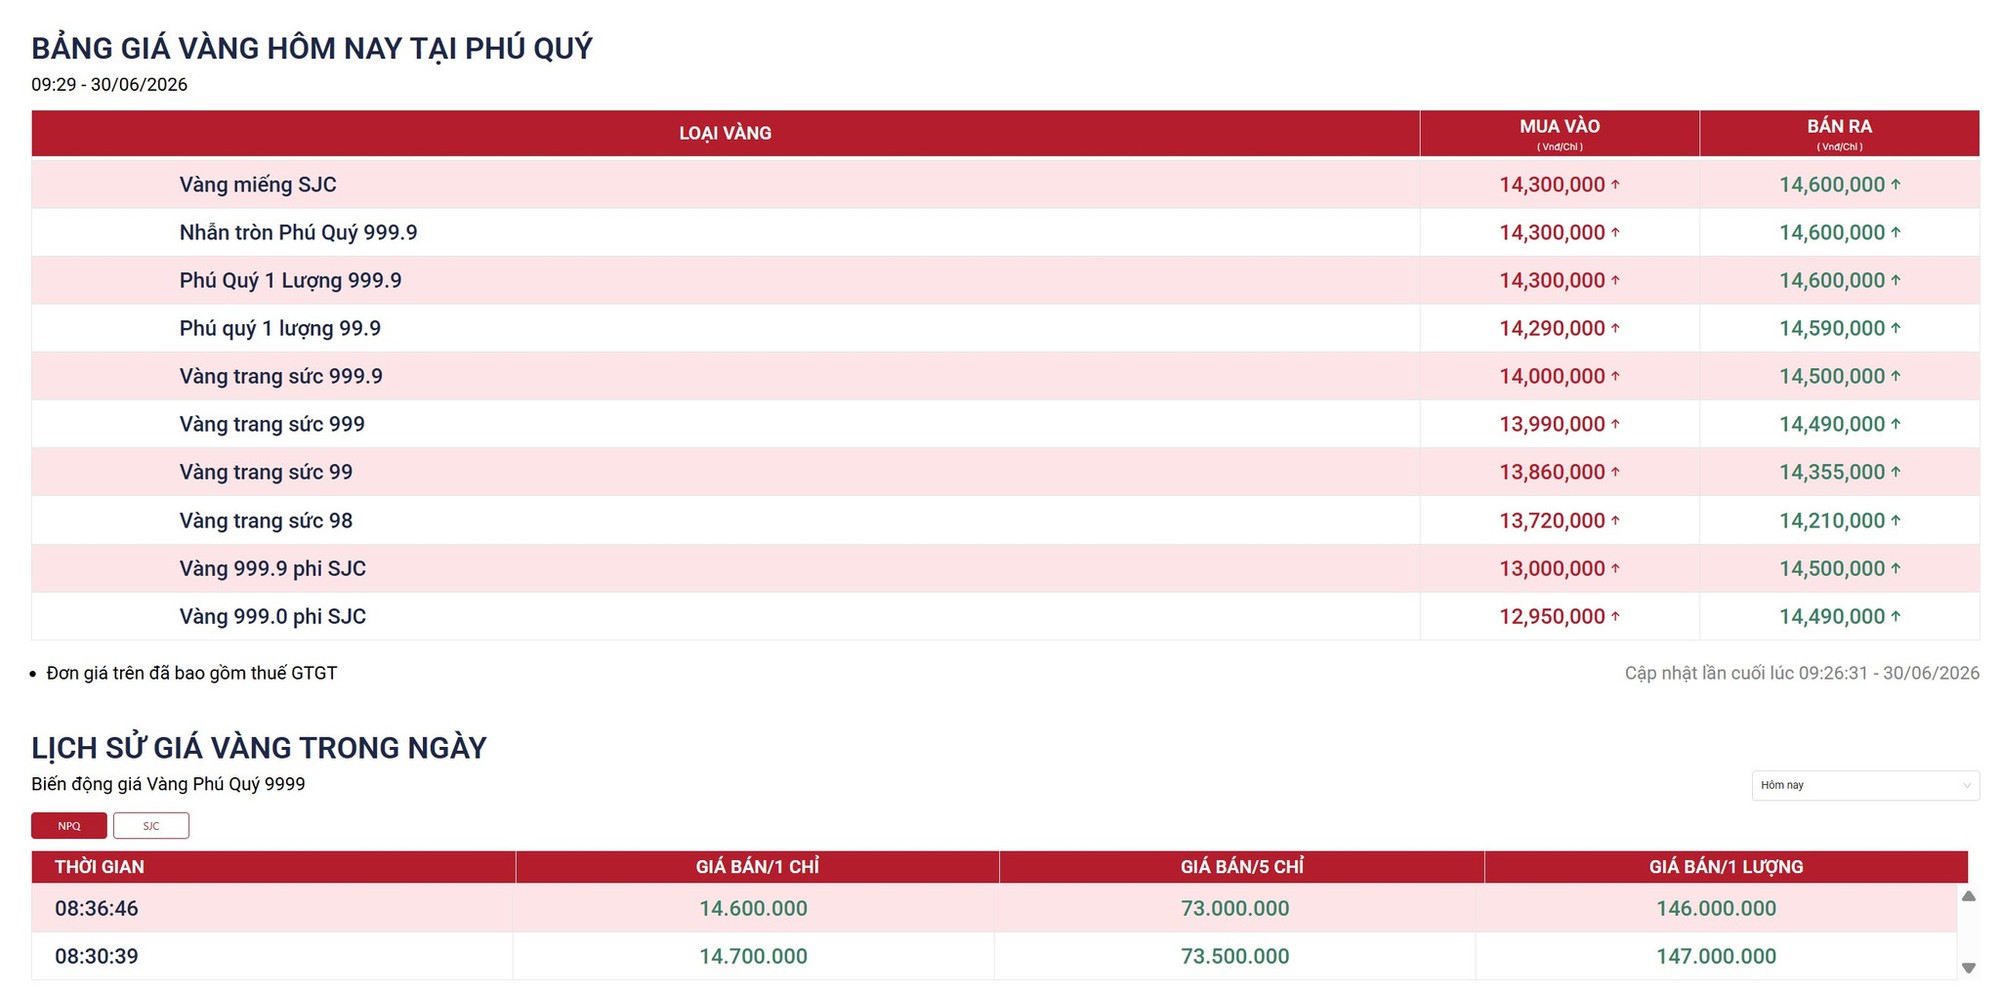Image resolution: width=2000 pixels, height=995 pixels.
Task: Click the MUA VÀO column header
Action: tap(1559, 133)
